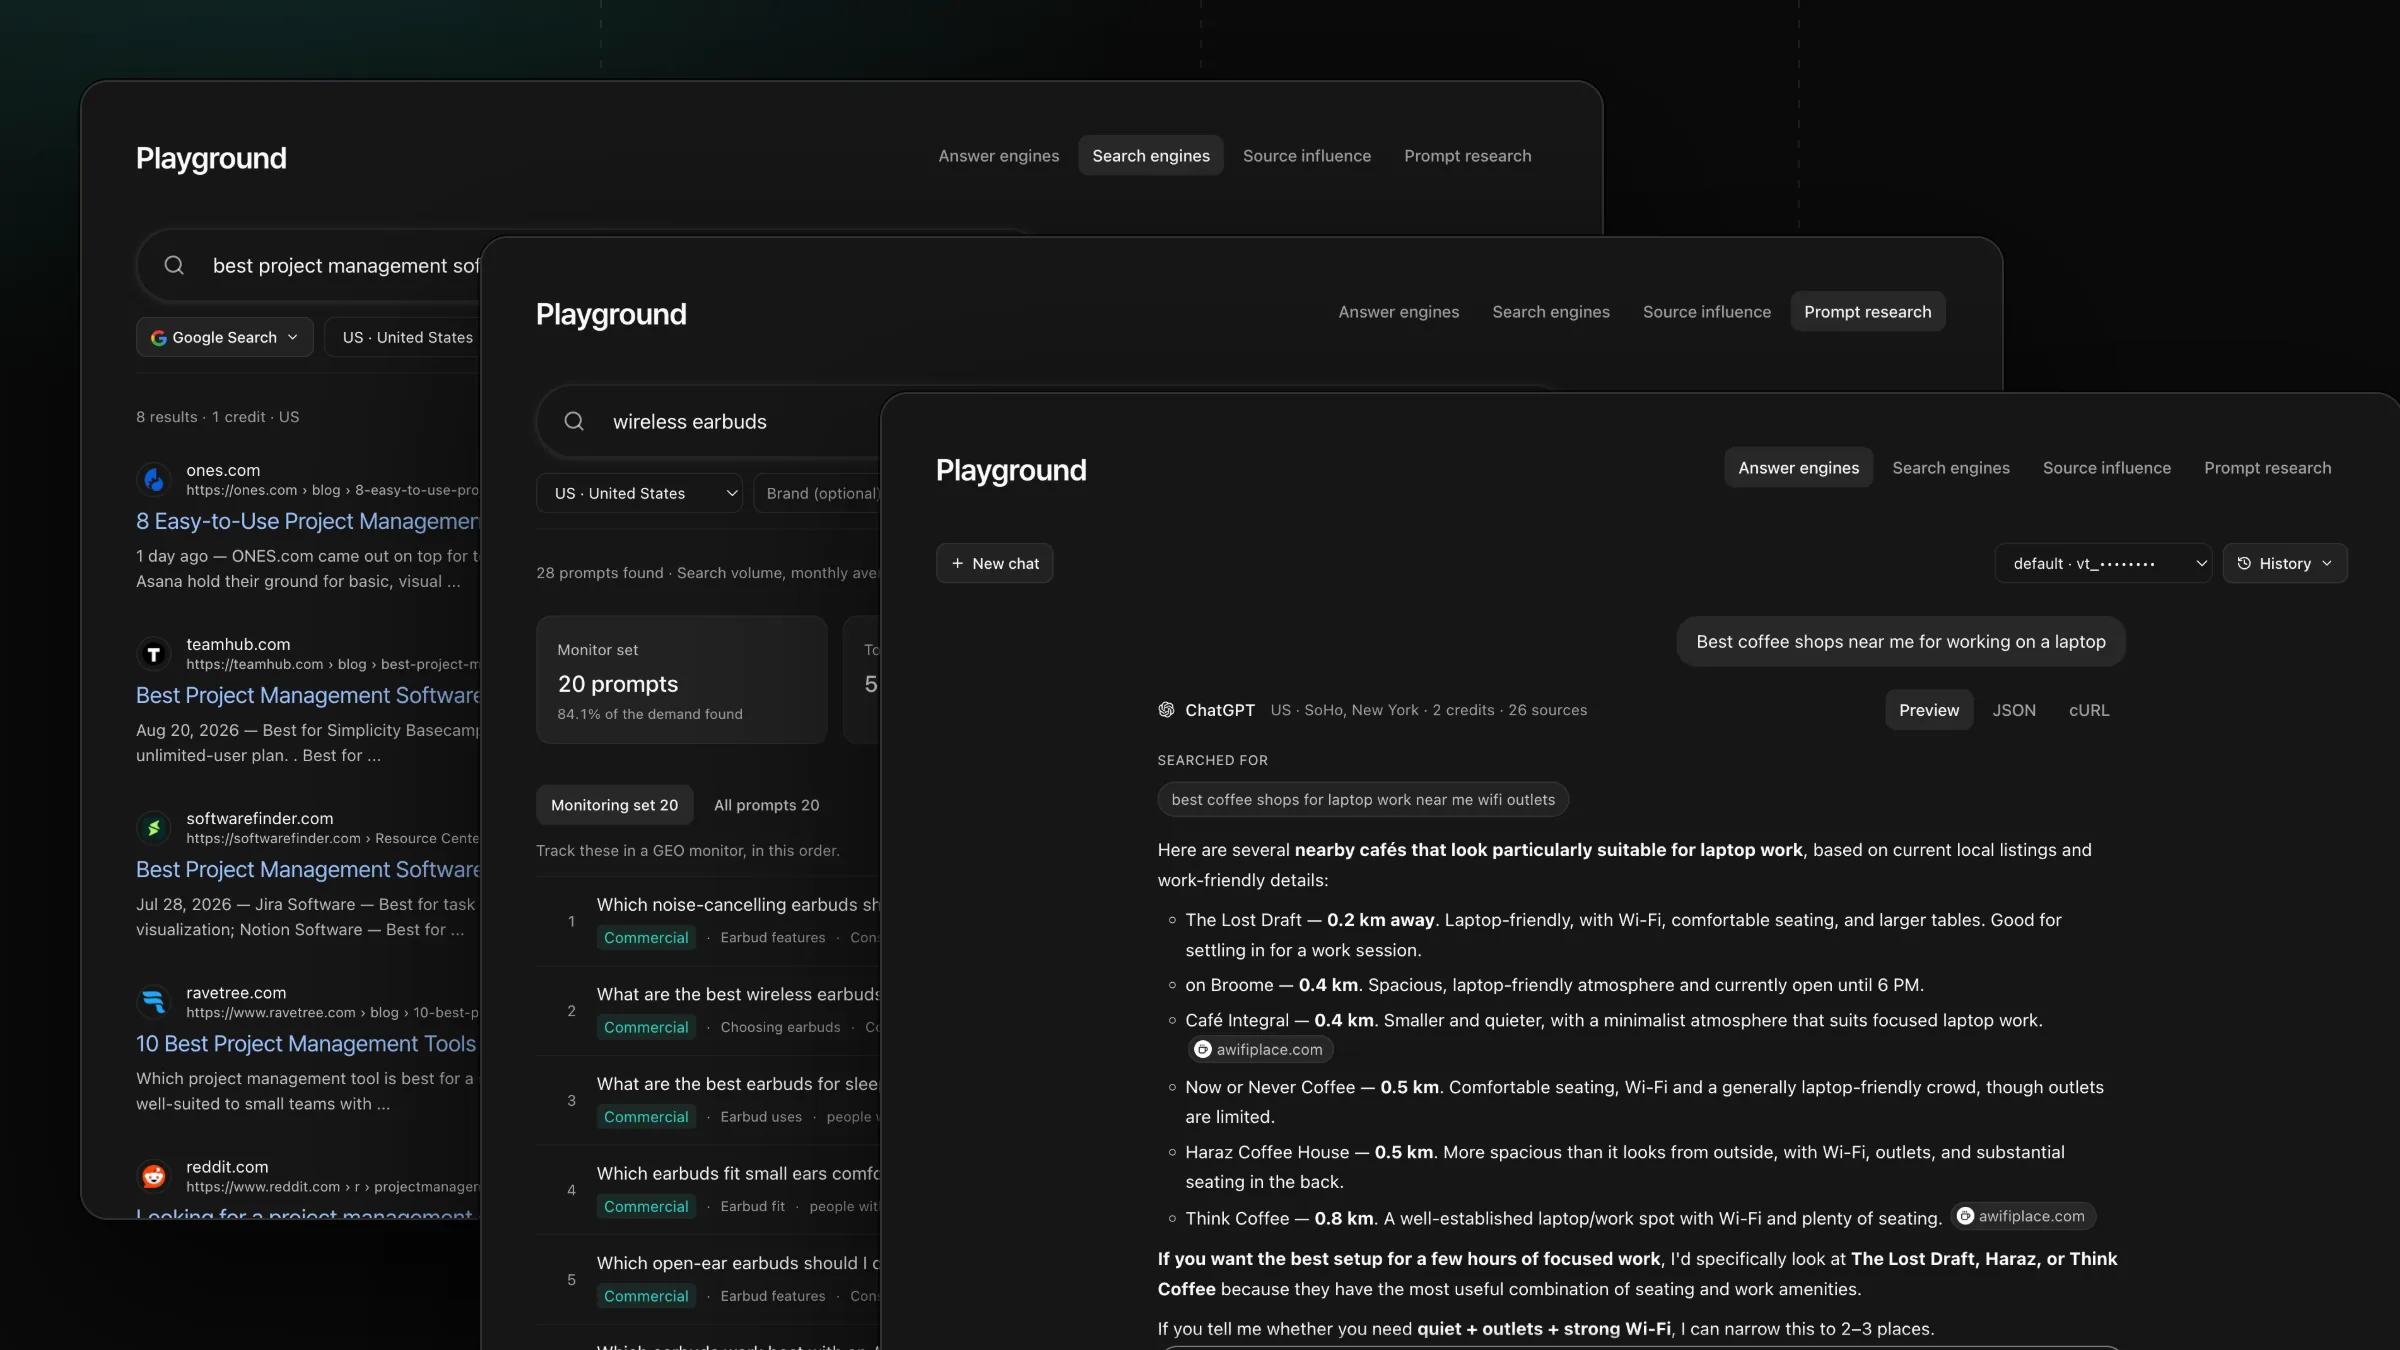
Task: Open the US · United States dropdown in the Prompt research window
Action: pyautogui.click(x=639, y=493)
